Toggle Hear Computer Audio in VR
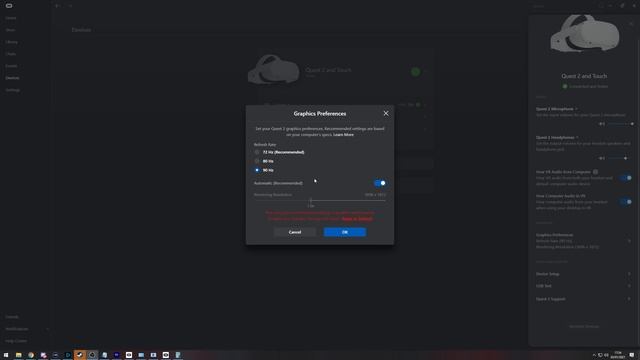640x360 pixels. click(626, 202)
